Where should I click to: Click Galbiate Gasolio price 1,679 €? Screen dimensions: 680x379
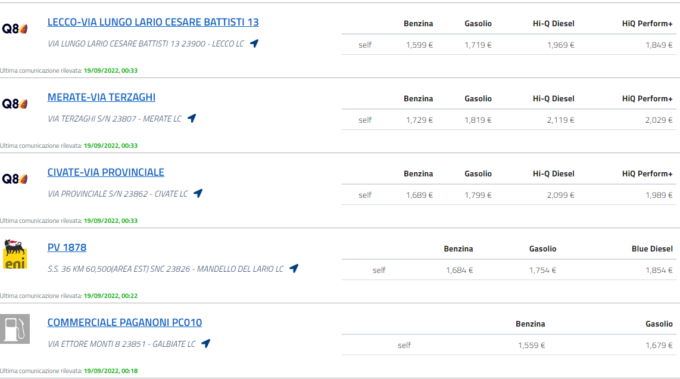(x=659, y=345)
